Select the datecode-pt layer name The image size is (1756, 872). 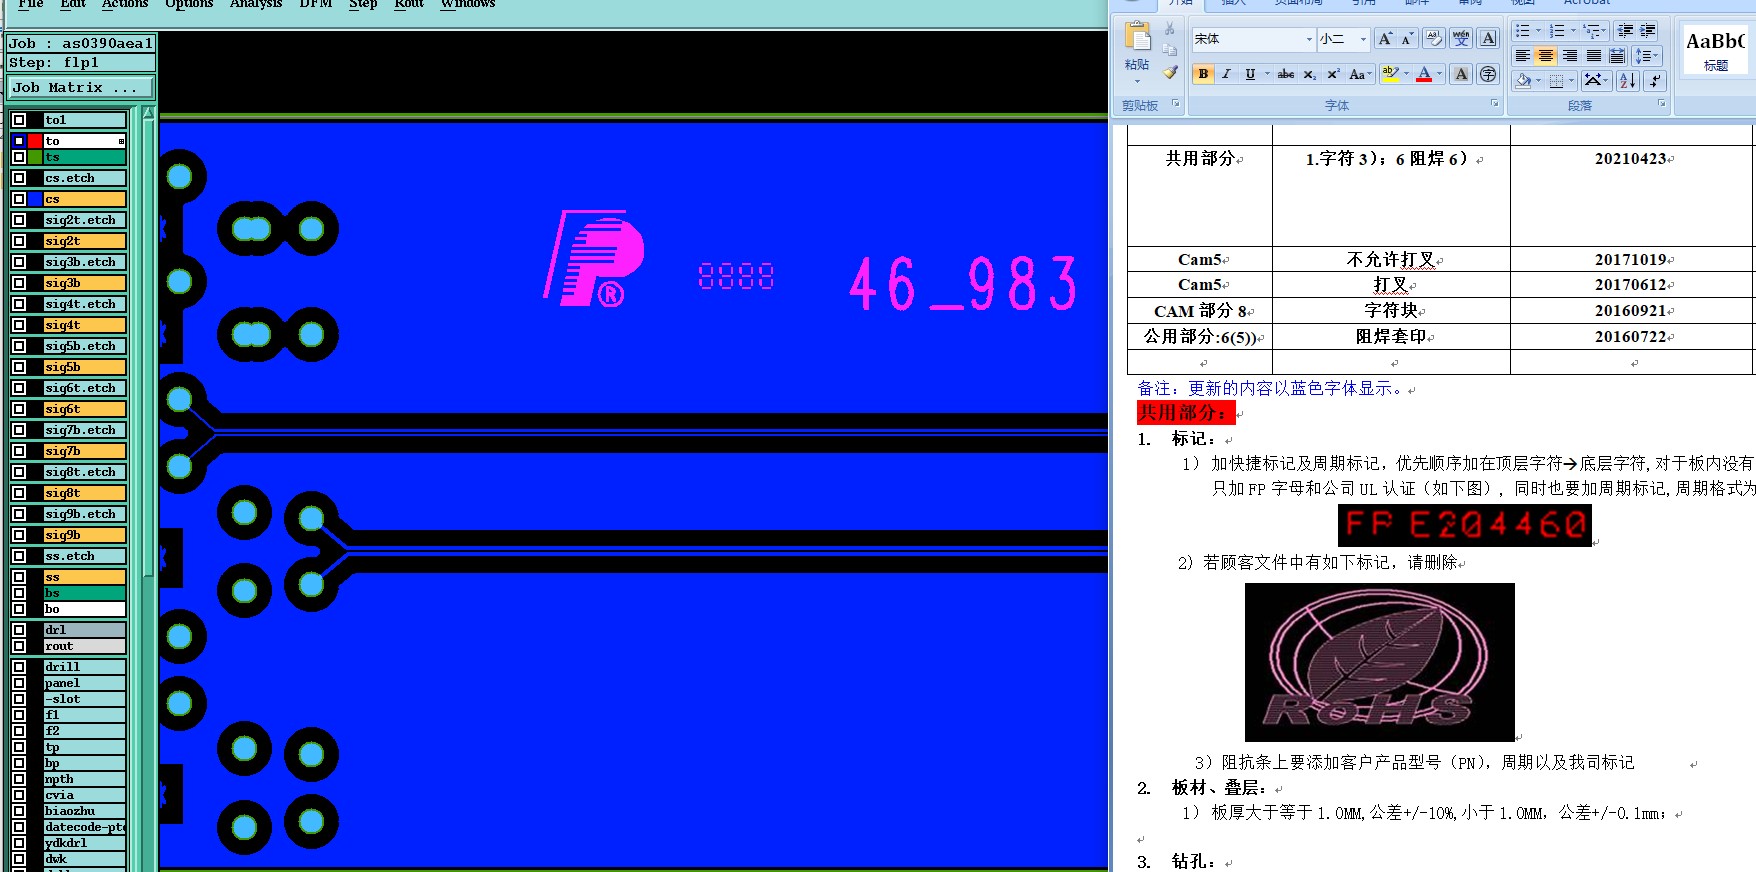[x=84, y=827]
